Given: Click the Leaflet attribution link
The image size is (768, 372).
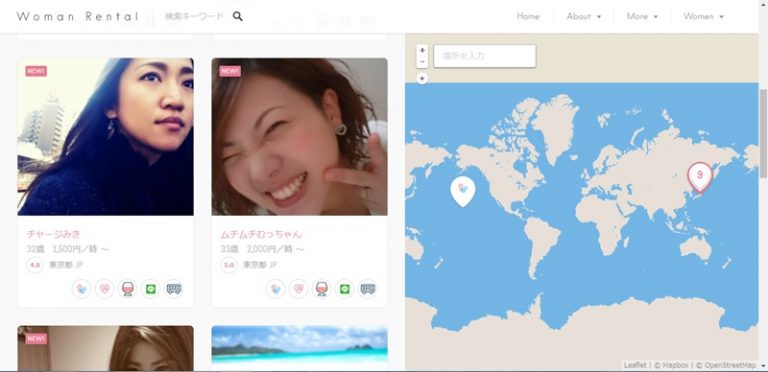Looking at the screenshot, I should pos(635,365).
